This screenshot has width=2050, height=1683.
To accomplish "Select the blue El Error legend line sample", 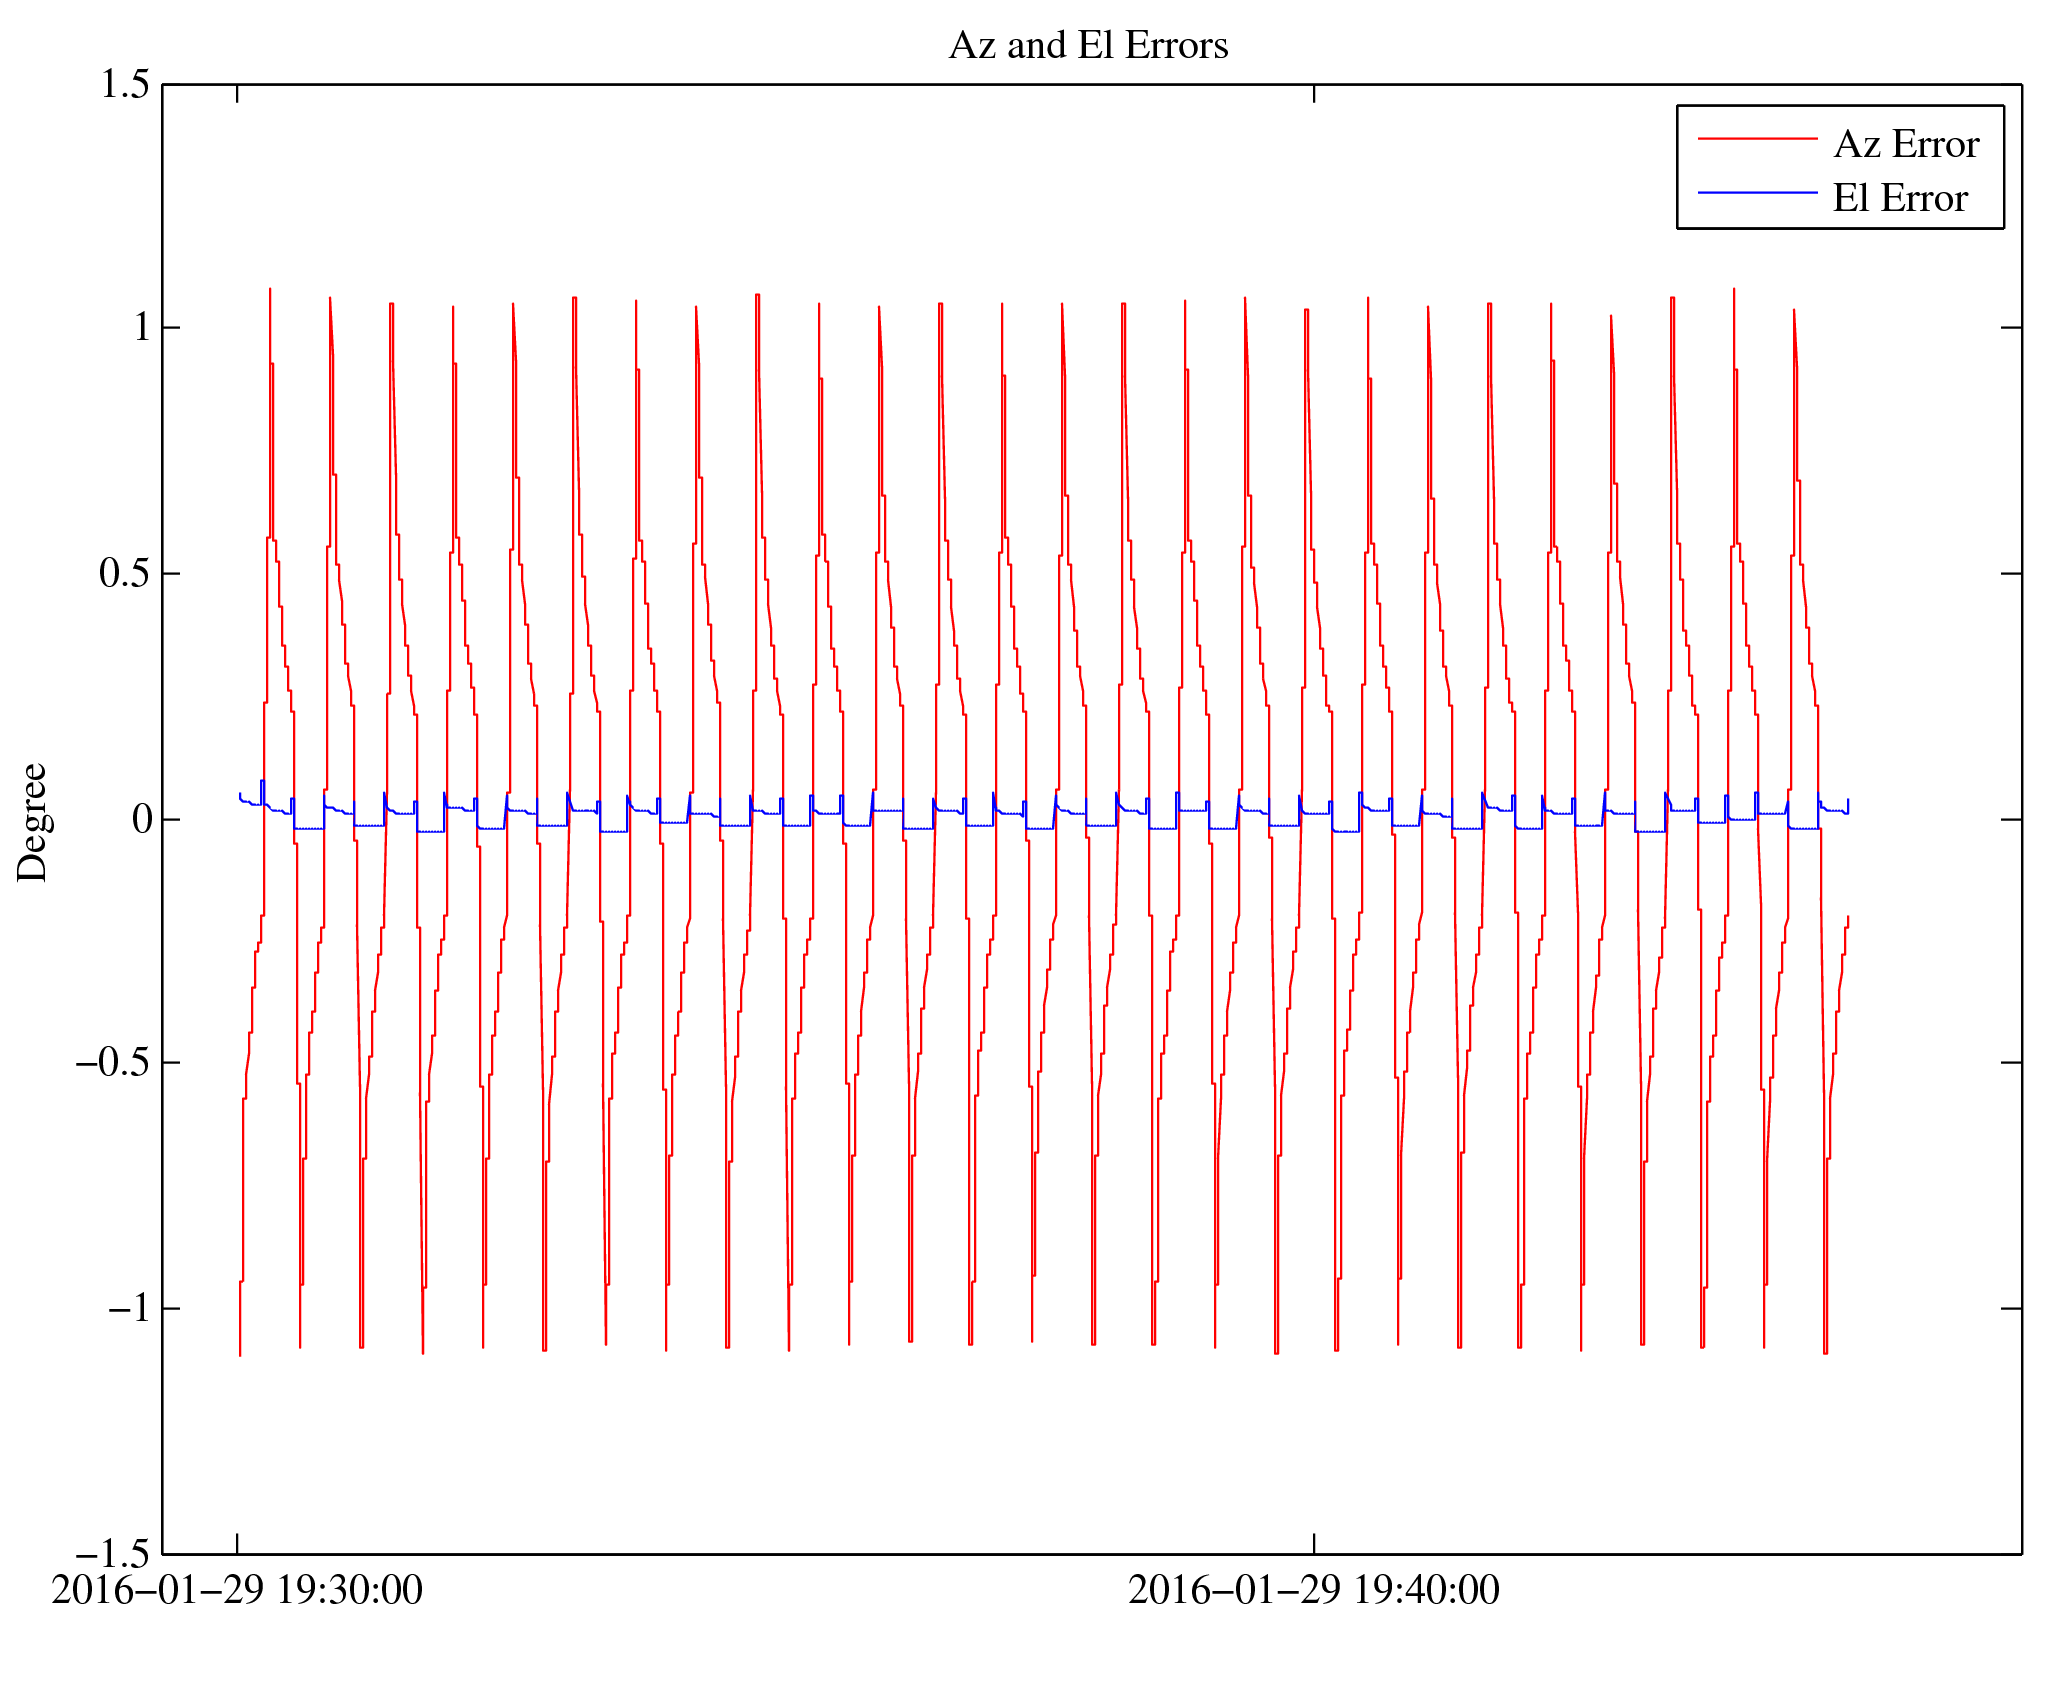I will tap(1756, 192).
